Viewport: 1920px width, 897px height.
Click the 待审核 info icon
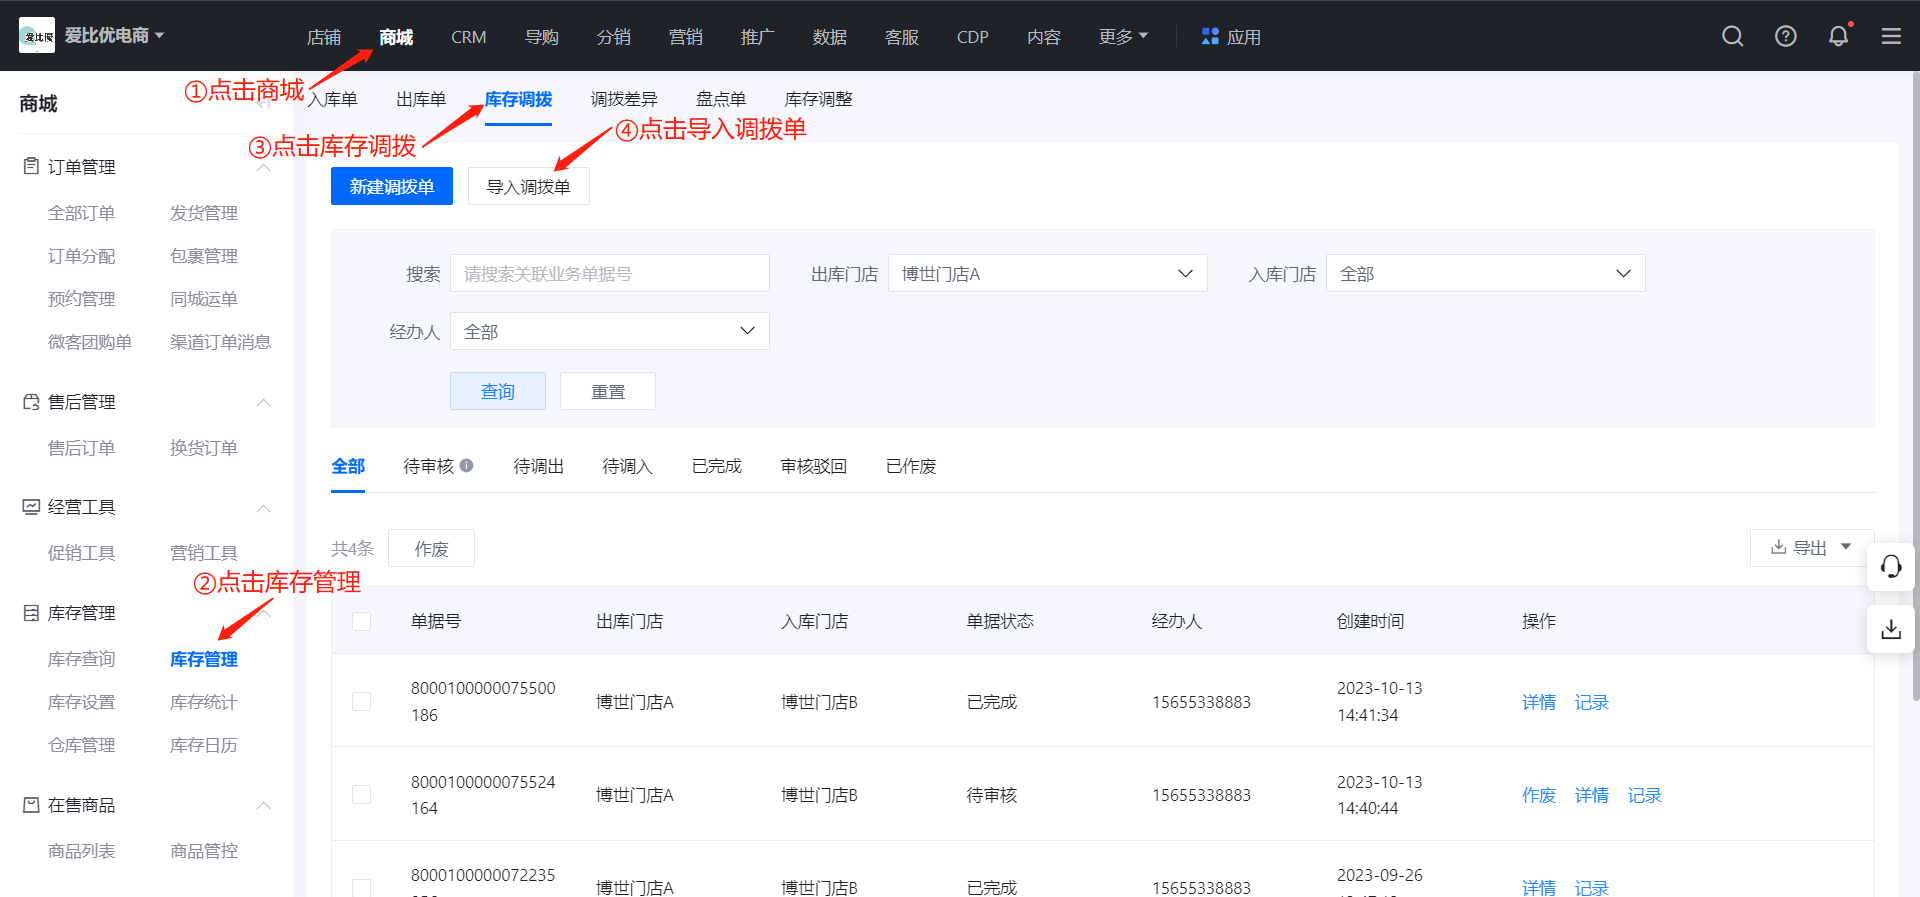point(467,466)
